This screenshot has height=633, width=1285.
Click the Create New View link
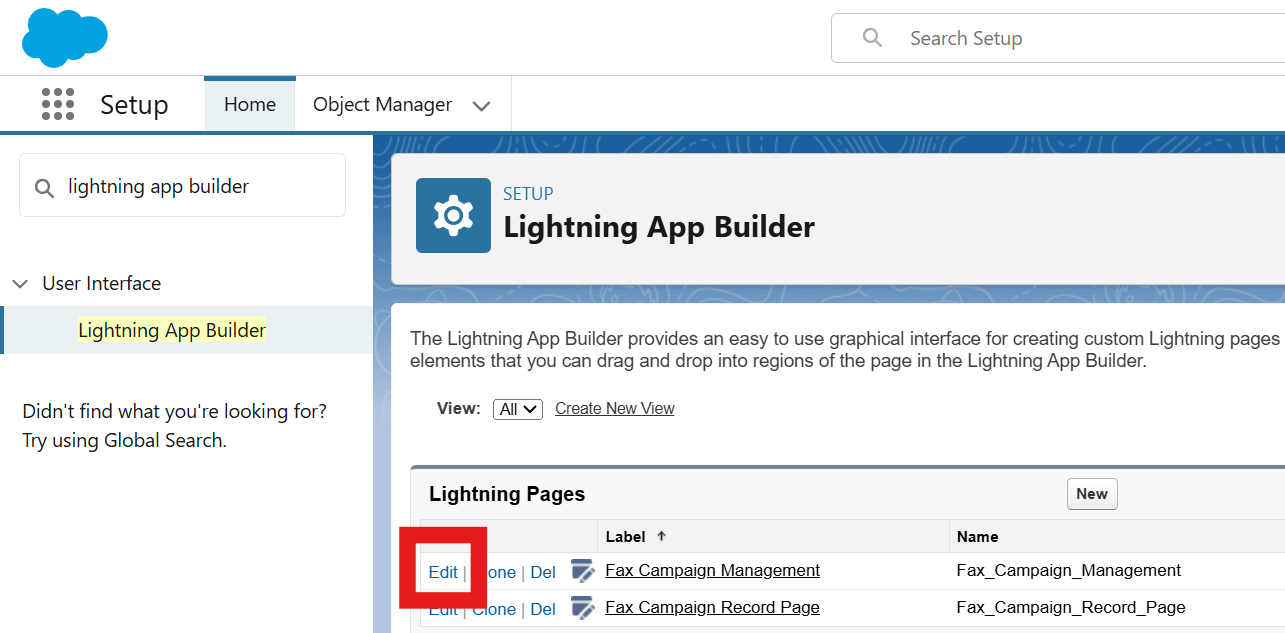tap(614, 408)
